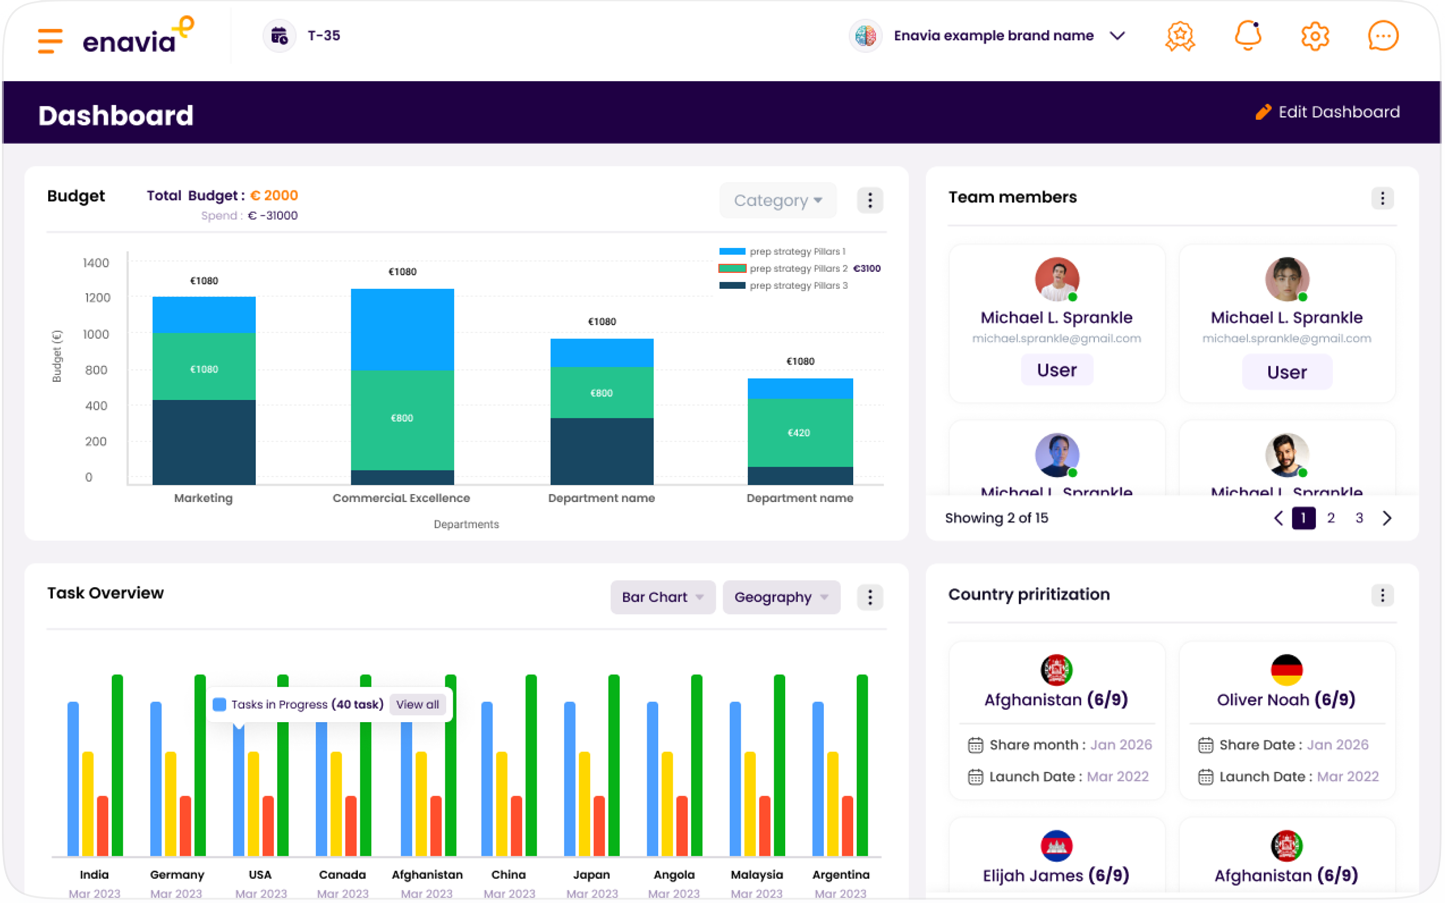
Task: Open the achievements badge icon
Action: tap(1180, 36)
